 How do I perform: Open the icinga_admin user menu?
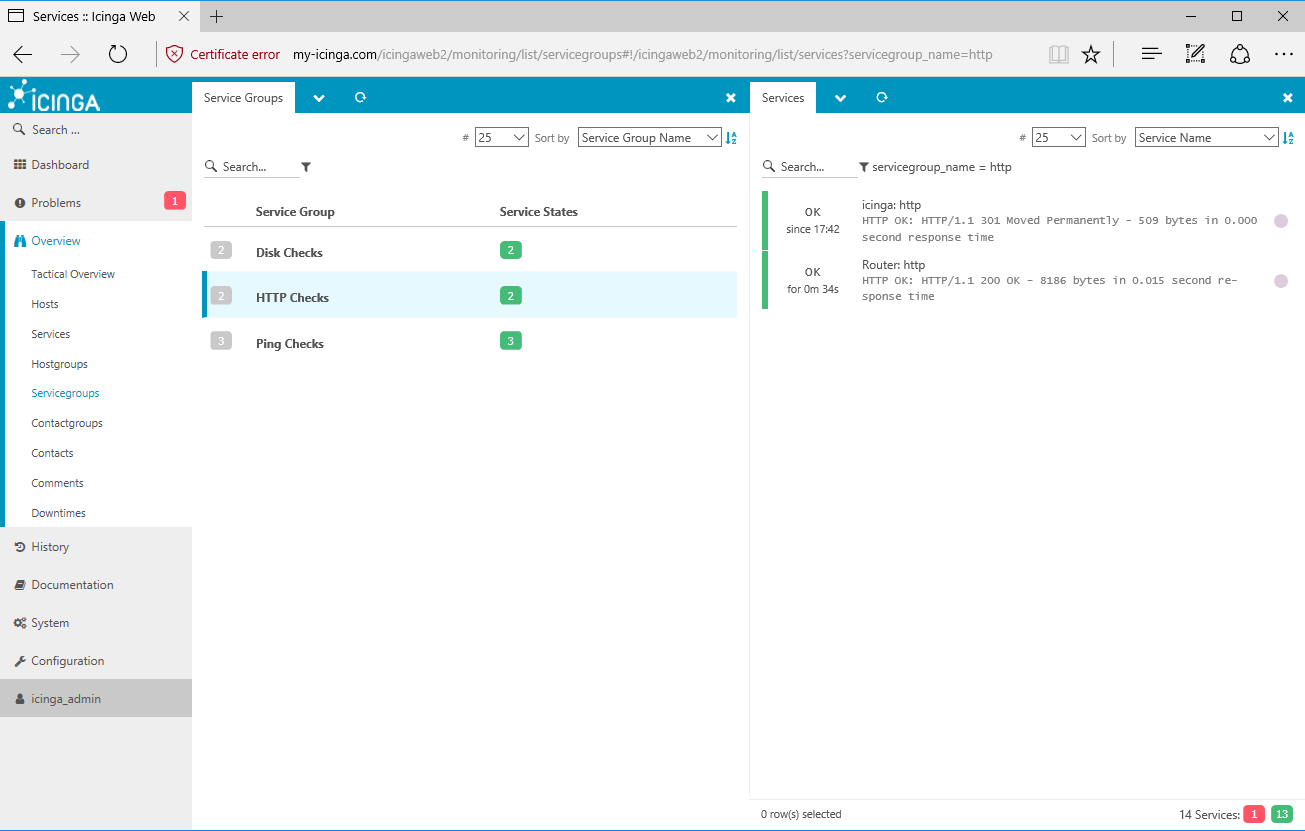point(66,699)
